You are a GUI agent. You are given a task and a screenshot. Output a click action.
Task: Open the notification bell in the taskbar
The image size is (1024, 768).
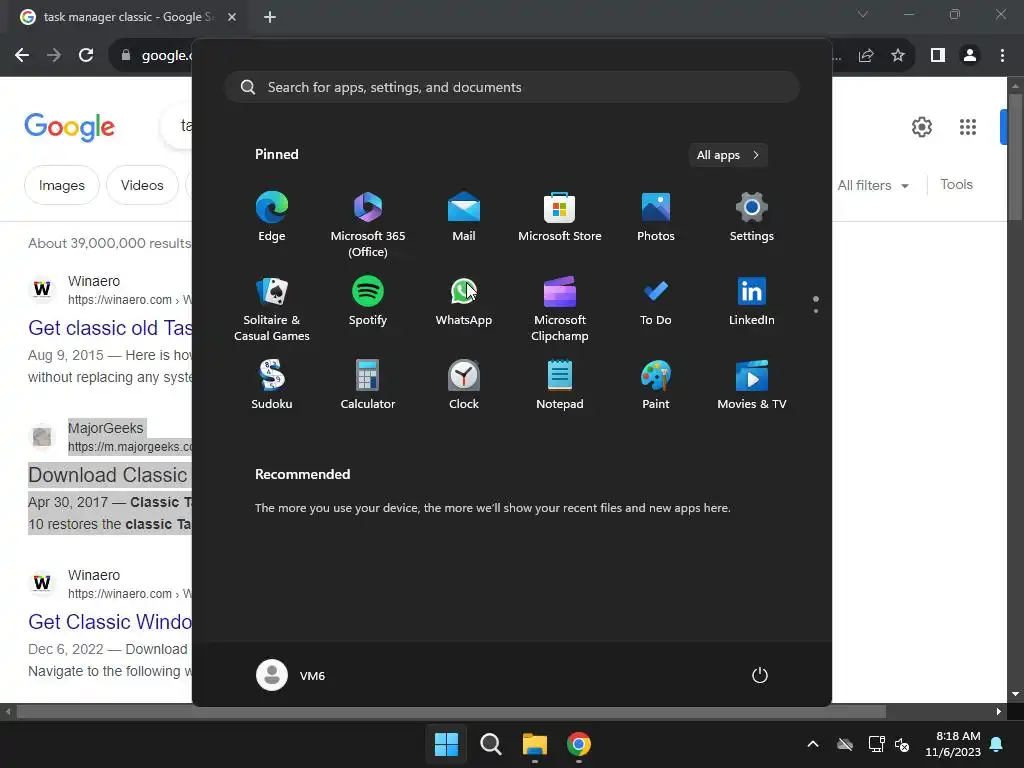(x=997, y=744)
